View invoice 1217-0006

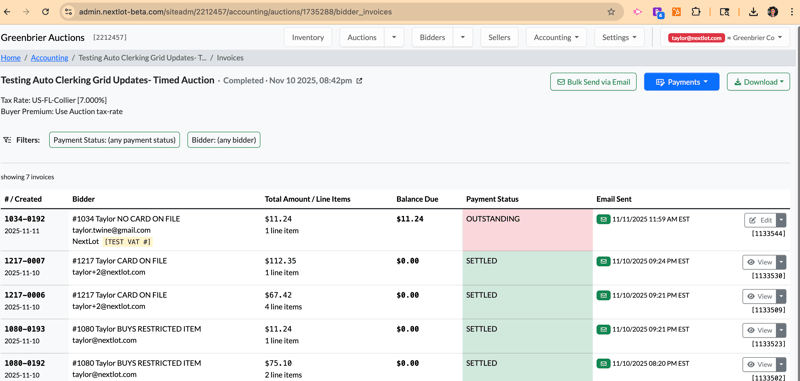pyautogui.click(x=759, y=296)
